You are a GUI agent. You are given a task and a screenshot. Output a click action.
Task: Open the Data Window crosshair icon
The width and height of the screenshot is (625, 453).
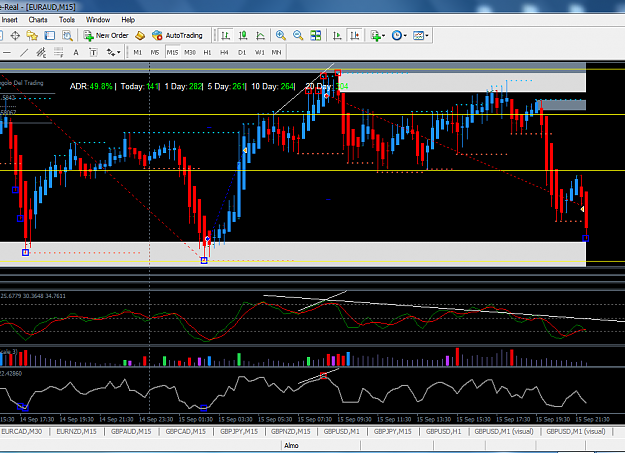pos(15,36)
